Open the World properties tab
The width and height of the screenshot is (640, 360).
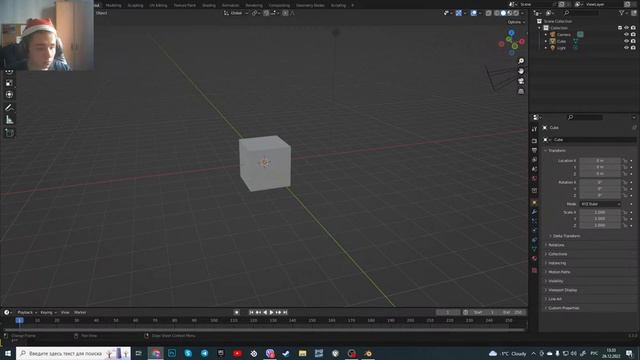coord(534,178)
